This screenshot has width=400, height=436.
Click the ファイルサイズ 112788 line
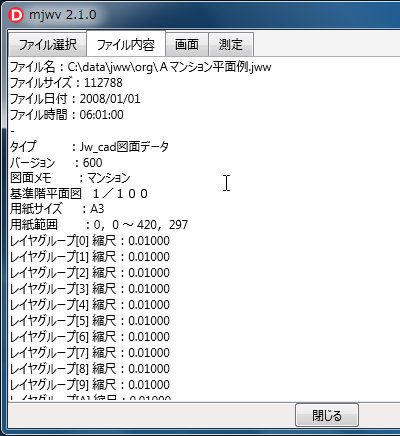(66, 83)
